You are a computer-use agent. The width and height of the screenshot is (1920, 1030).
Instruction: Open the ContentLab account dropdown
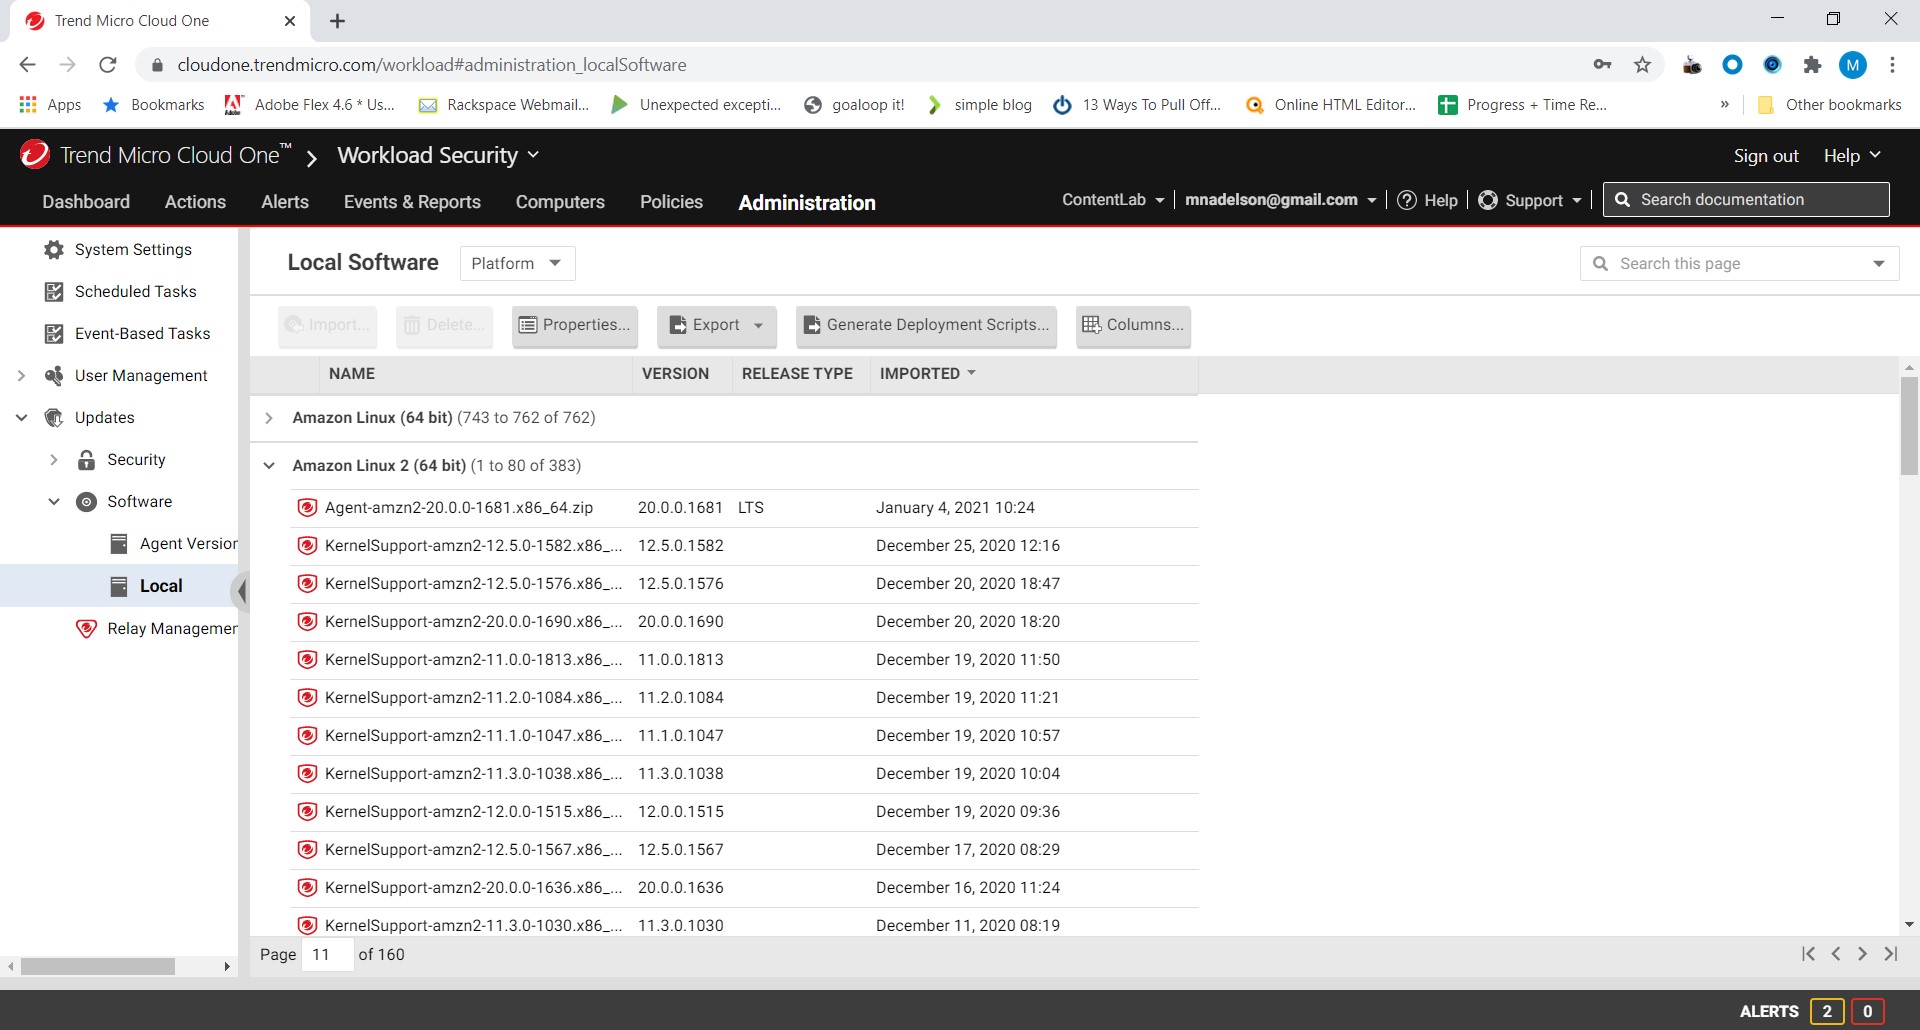coord(1113,200)
